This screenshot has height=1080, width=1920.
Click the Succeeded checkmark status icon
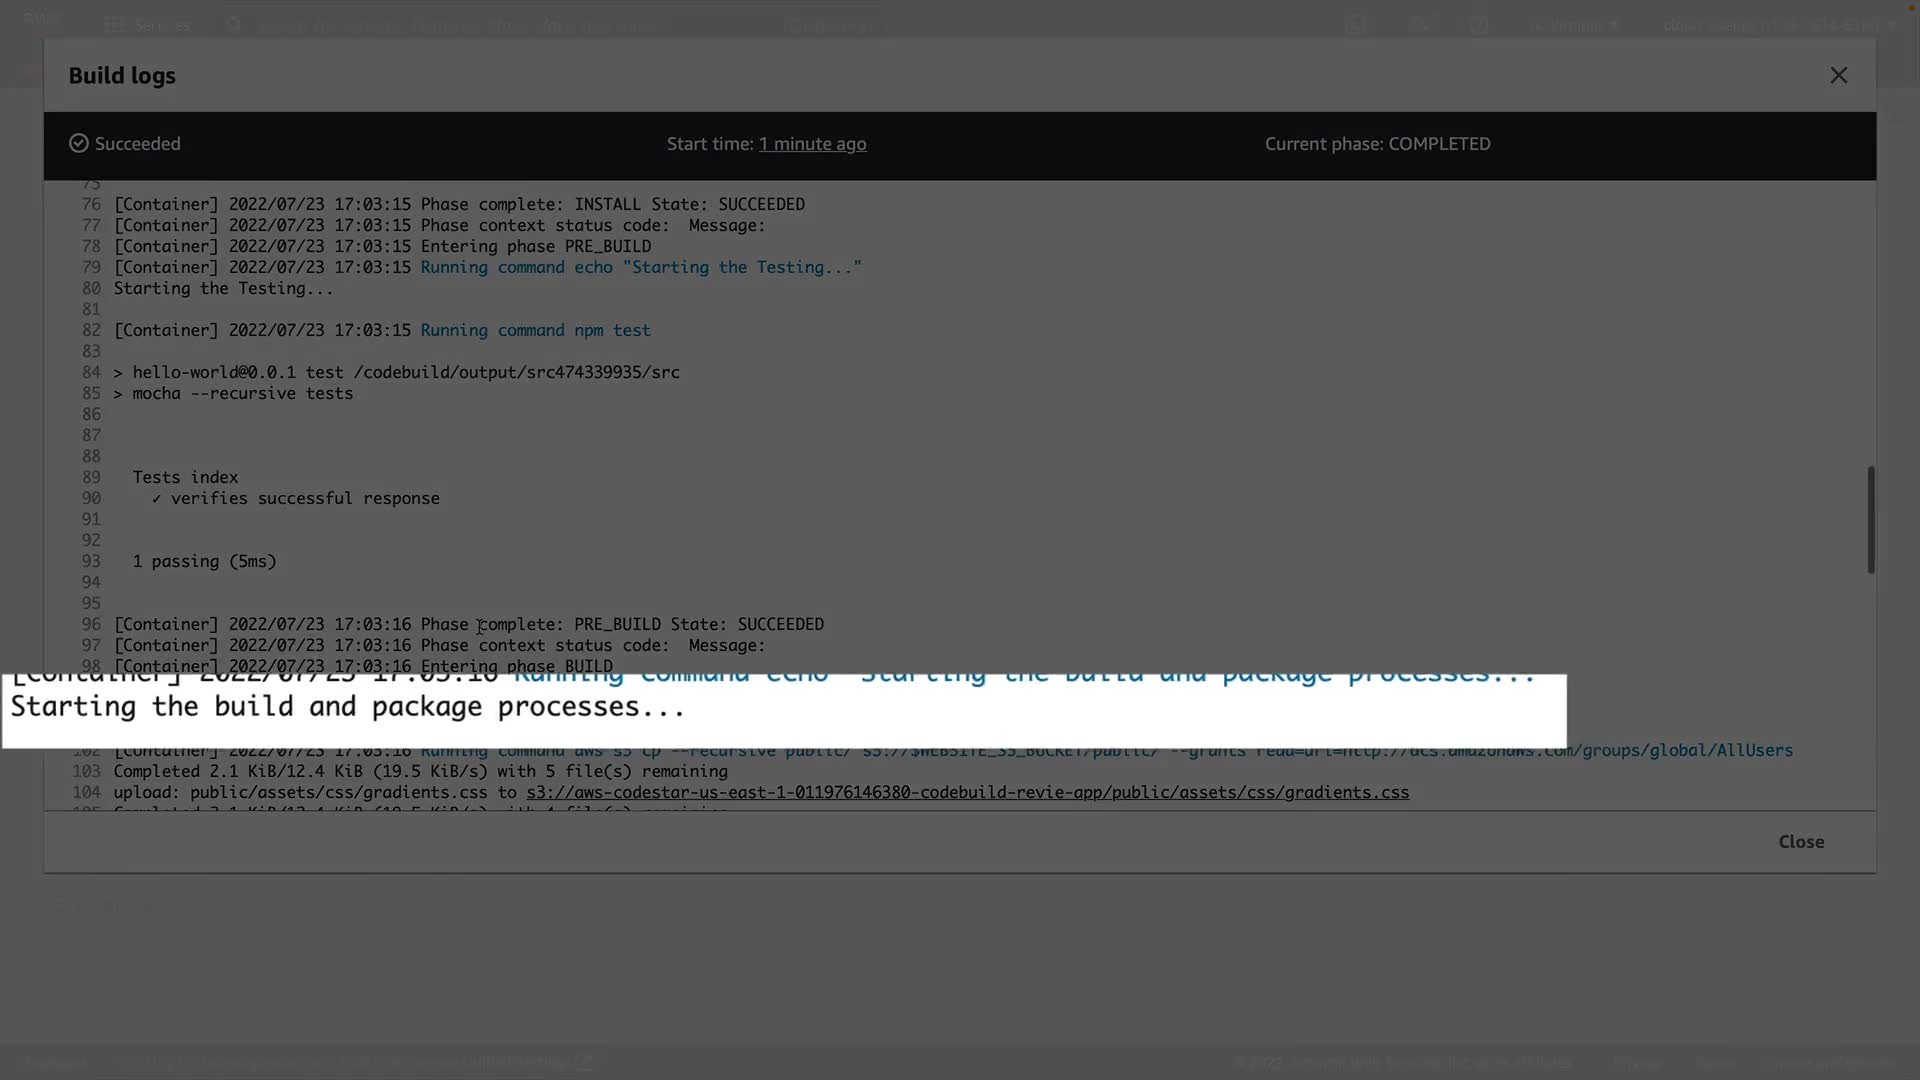79,144
